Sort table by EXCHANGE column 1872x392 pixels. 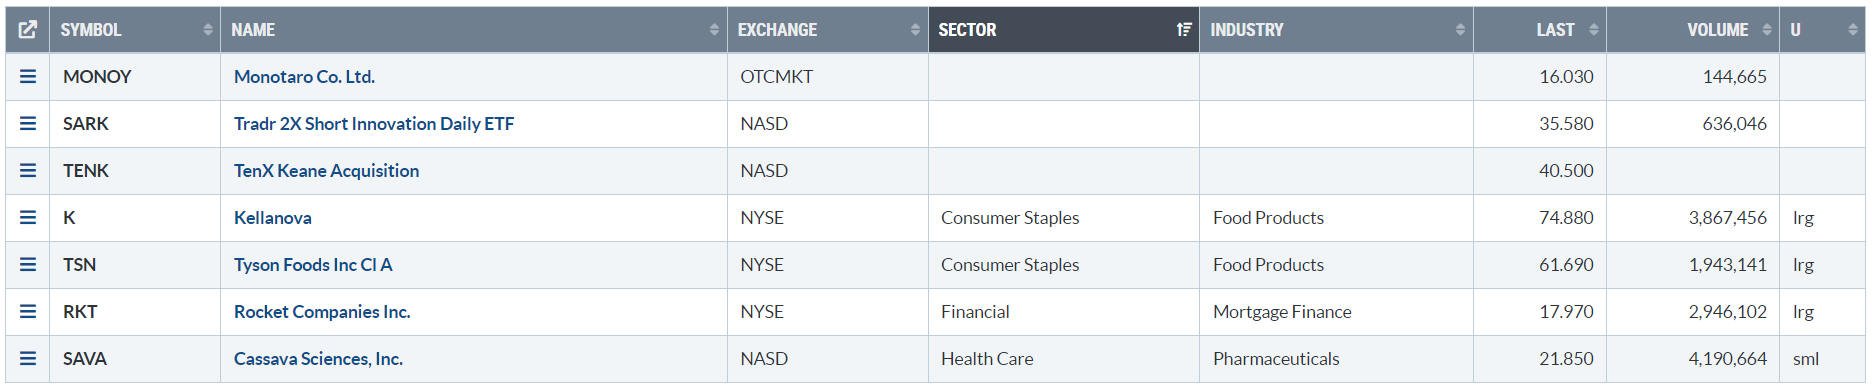click(828, 30)
